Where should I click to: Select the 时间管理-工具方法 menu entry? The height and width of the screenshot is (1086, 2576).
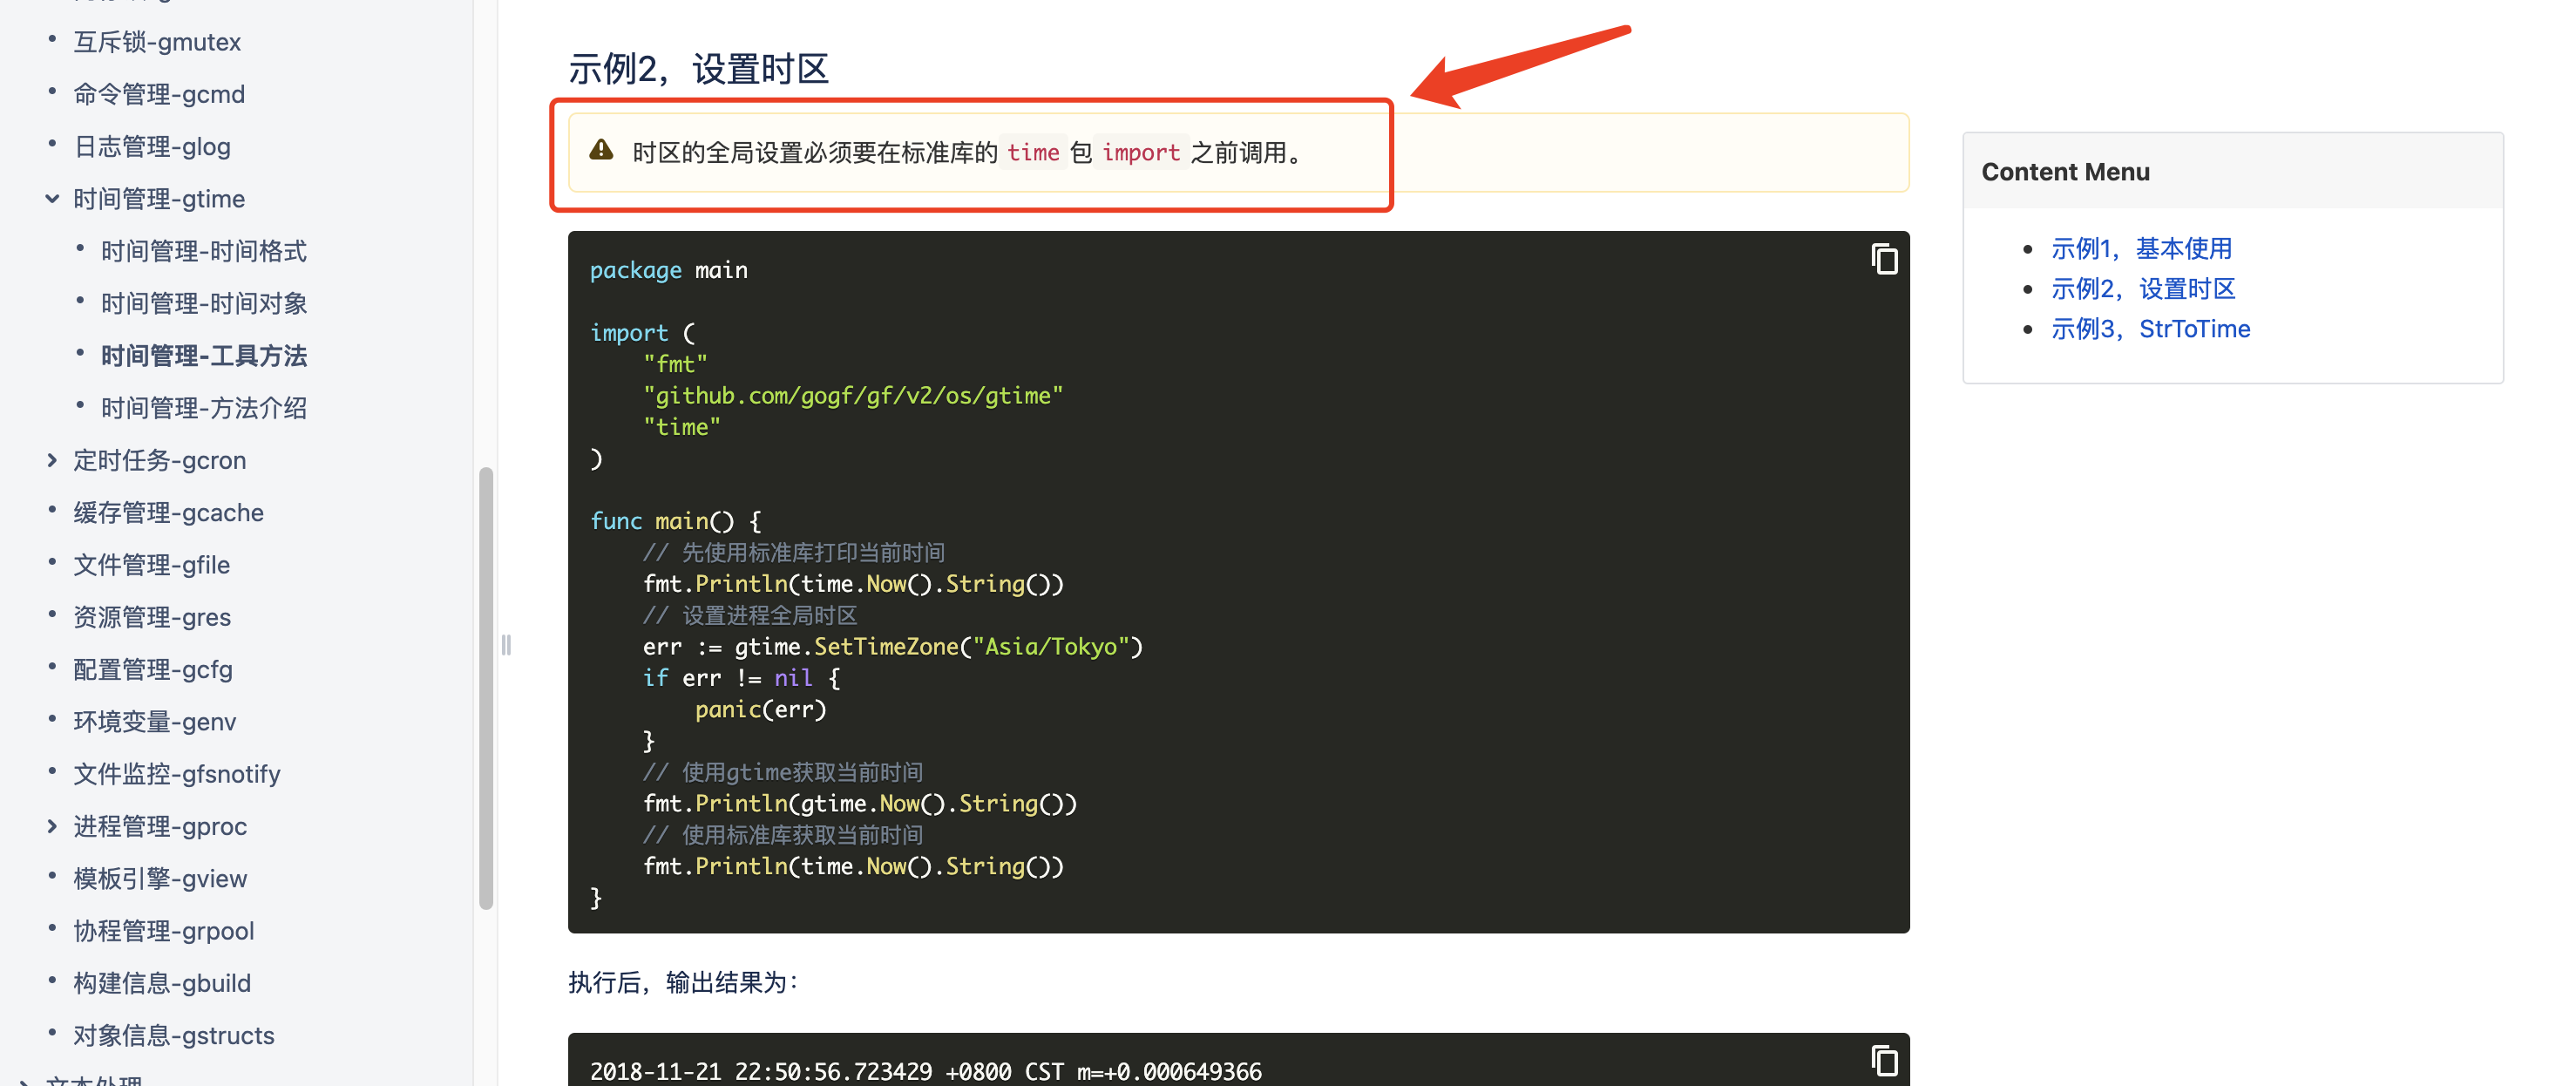pos(204,355)
